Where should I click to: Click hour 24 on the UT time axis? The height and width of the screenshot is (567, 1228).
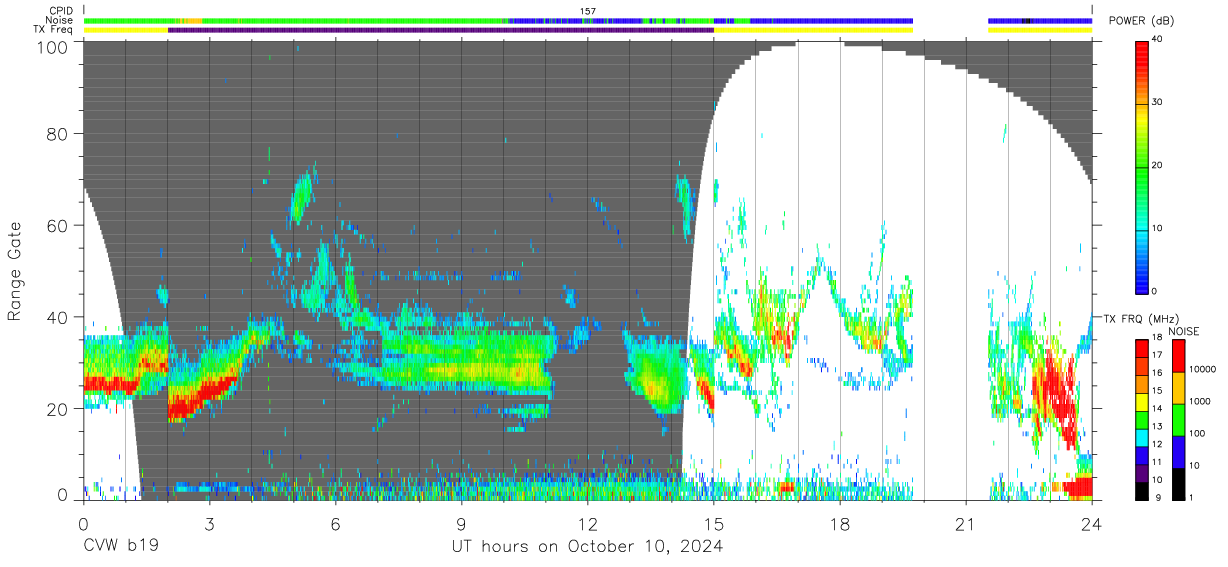tap(1092, 524)
